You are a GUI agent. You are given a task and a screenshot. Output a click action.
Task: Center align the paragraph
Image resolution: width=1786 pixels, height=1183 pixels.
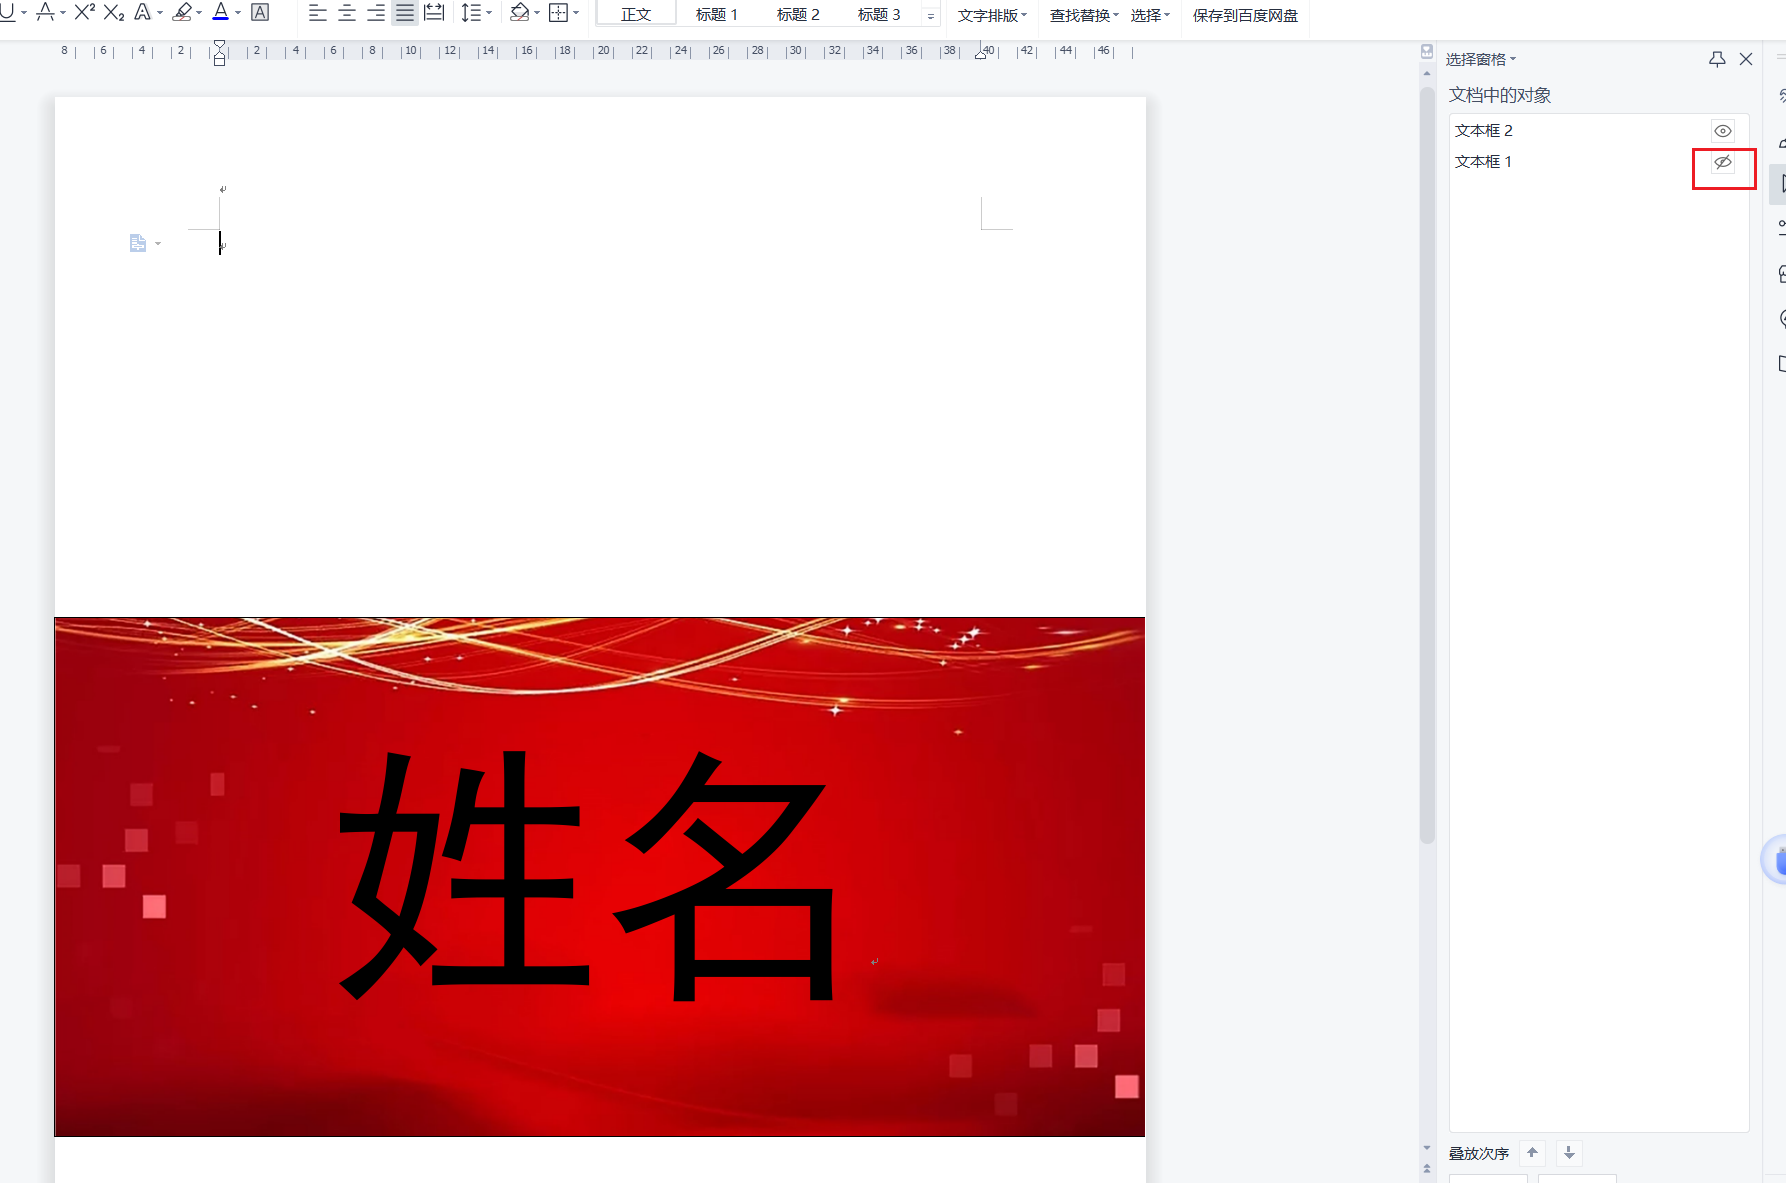(347, 13)
